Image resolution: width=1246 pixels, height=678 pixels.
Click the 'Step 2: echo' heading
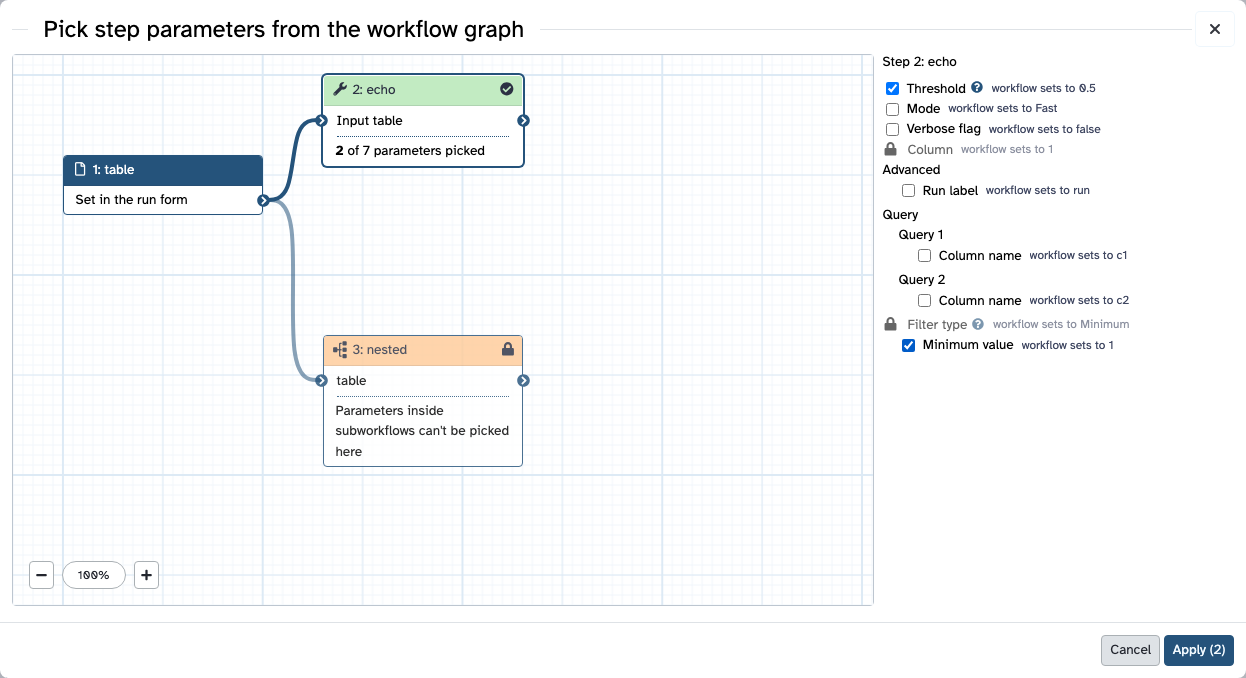pos(919,62)
